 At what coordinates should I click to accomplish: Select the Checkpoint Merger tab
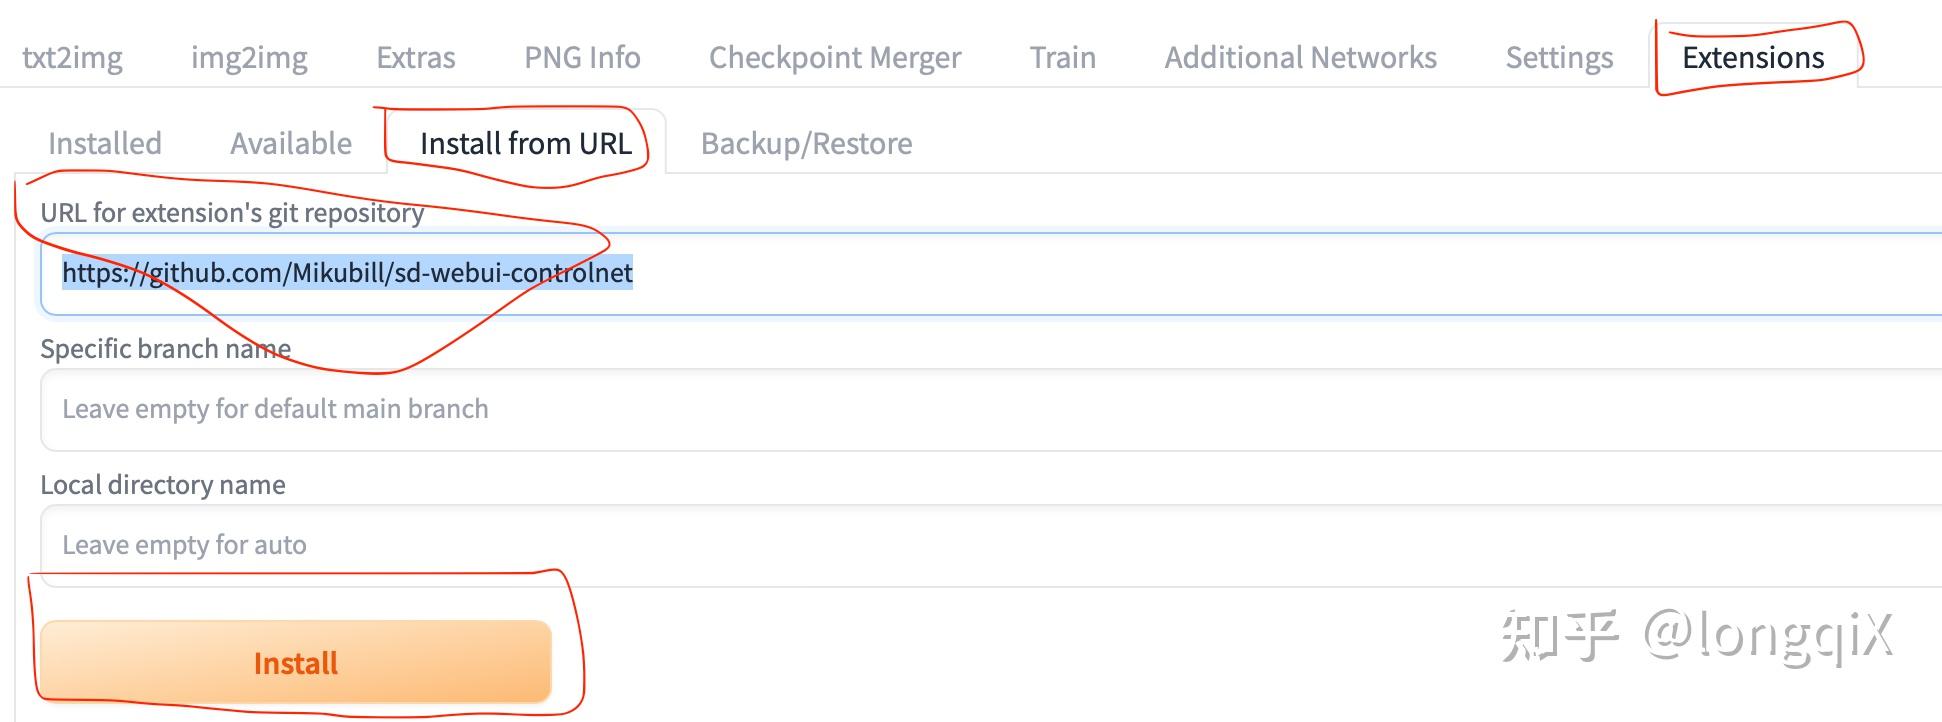pyautogui.click(x=834, y=58)
